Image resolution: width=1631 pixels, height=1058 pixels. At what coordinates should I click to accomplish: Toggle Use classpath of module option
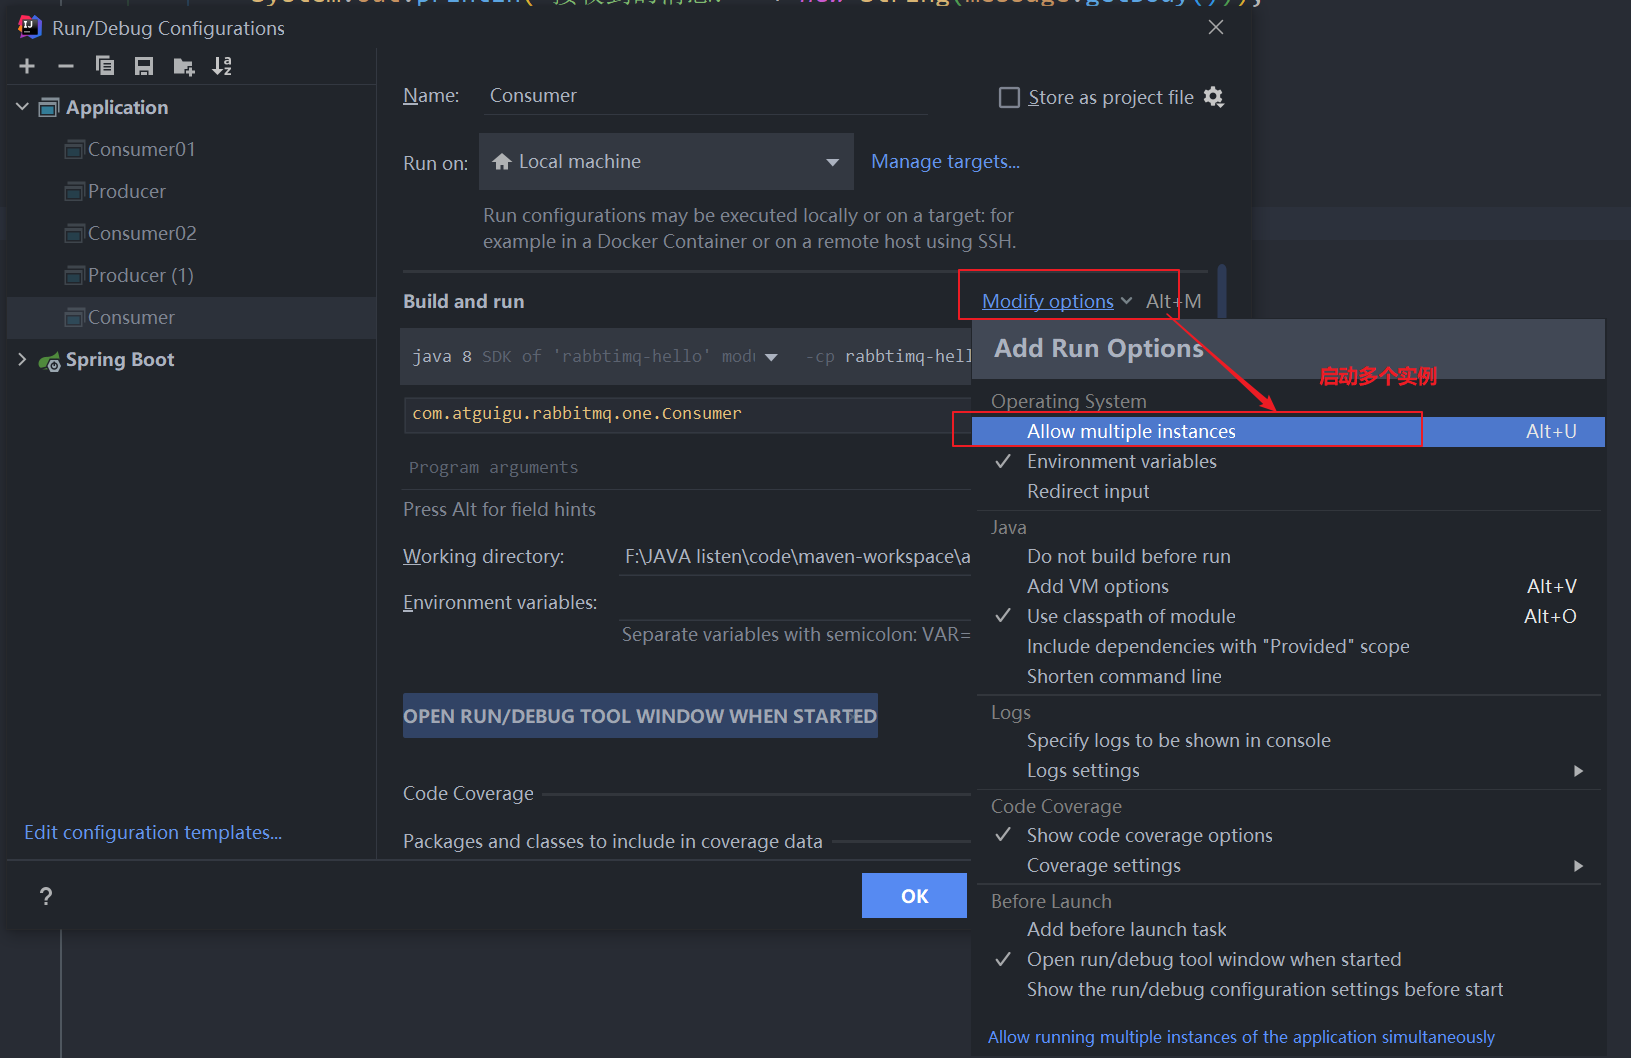(x=1288, y=616)
